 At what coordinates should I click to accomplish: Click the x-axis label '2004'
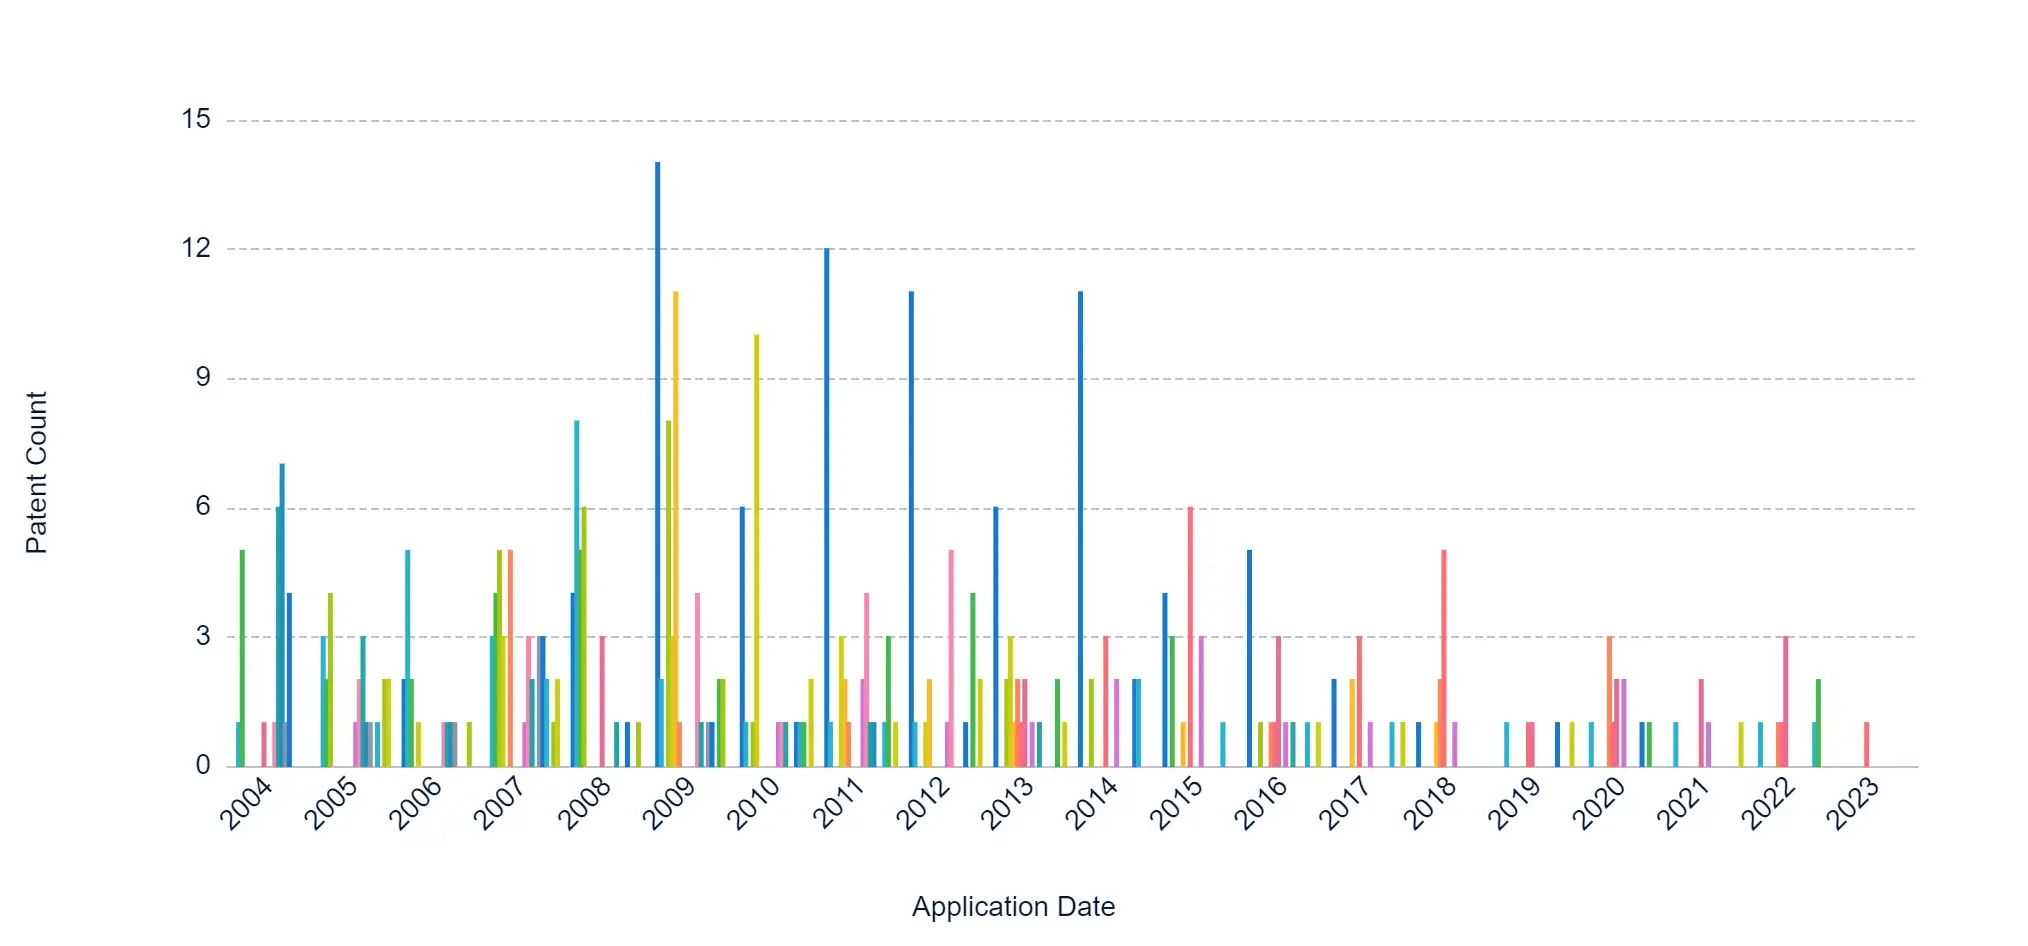(x=246, y=803)
